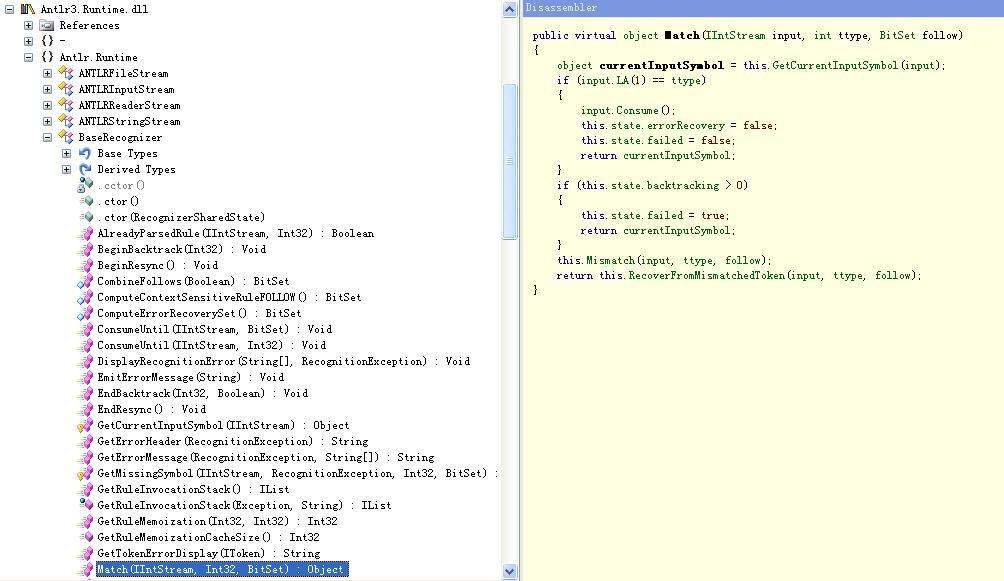Click the Antlr.Runtime namespace braces icon
This screenshot has width=1004, height=581.
click(x=47, y=57)
